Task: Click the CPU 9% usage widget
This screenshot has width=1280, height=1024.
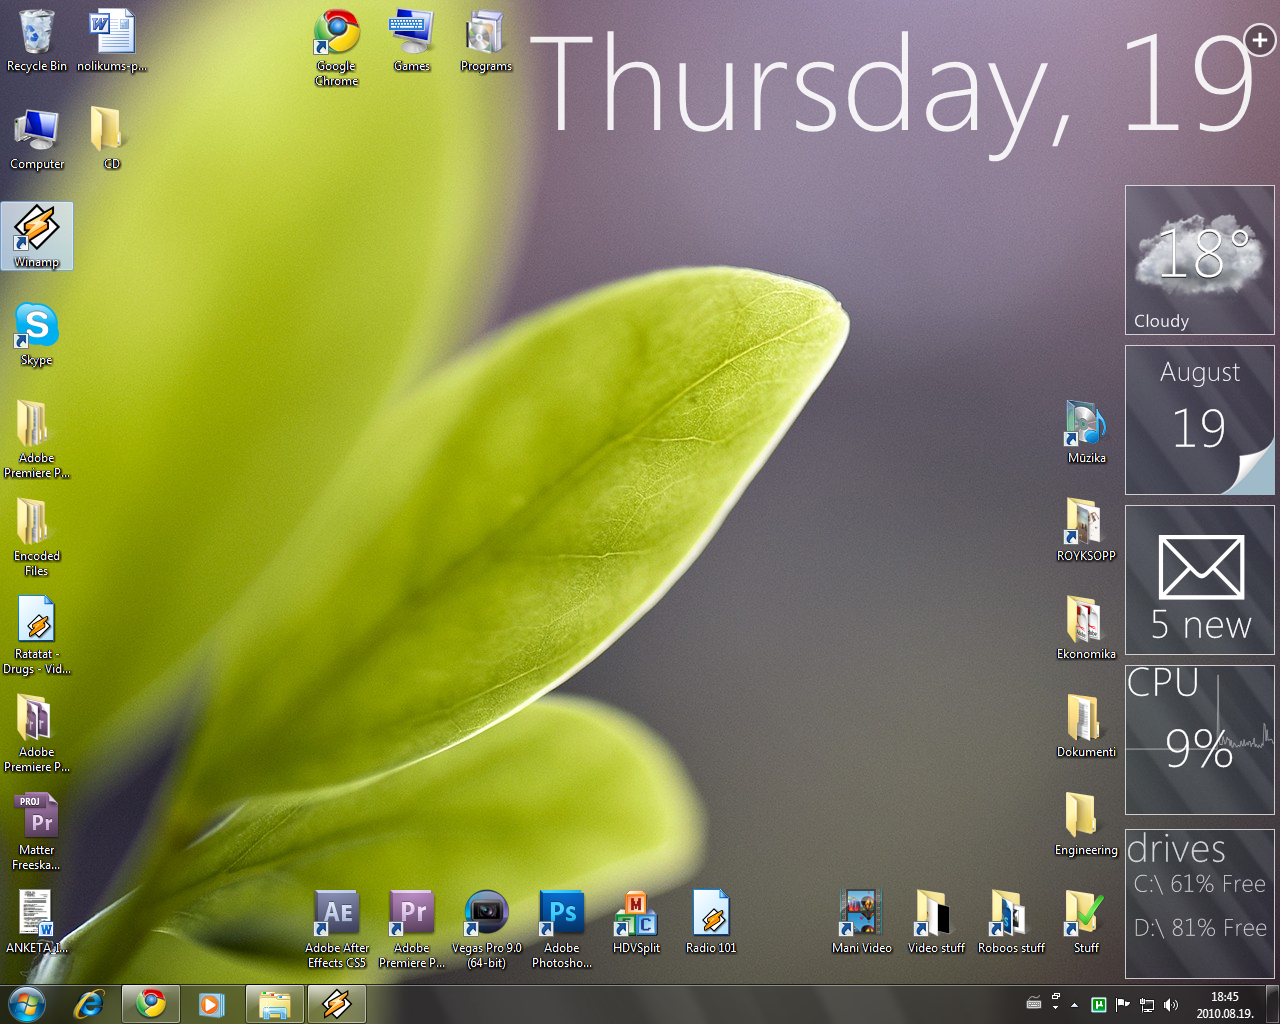Action: click(1200, 740)
